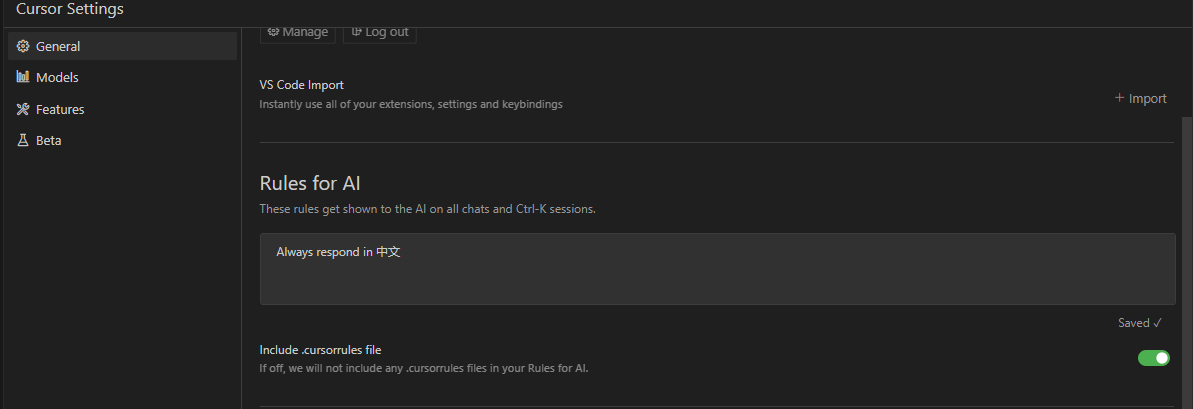Click the gear icon beside General
This screenshot has height=409, width=1193.
pos(23,46)
